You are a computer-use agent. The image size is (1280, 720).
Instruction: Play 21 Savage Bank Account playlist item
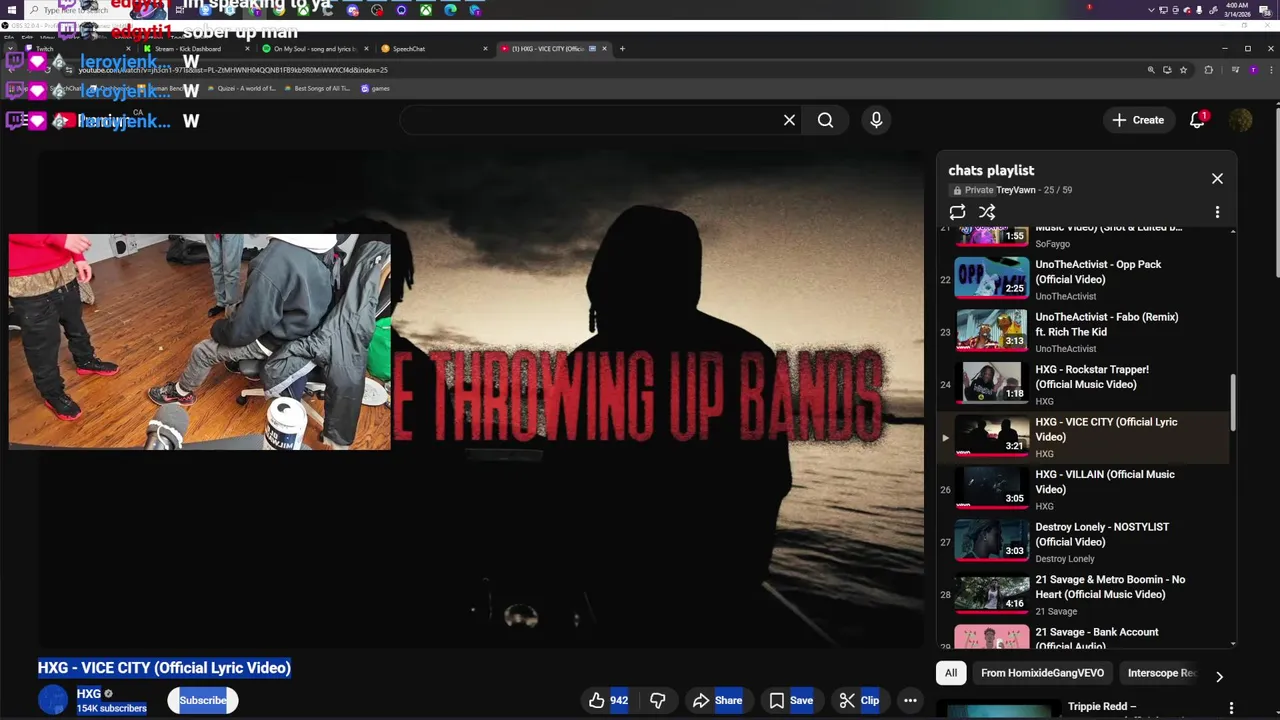1085,636
